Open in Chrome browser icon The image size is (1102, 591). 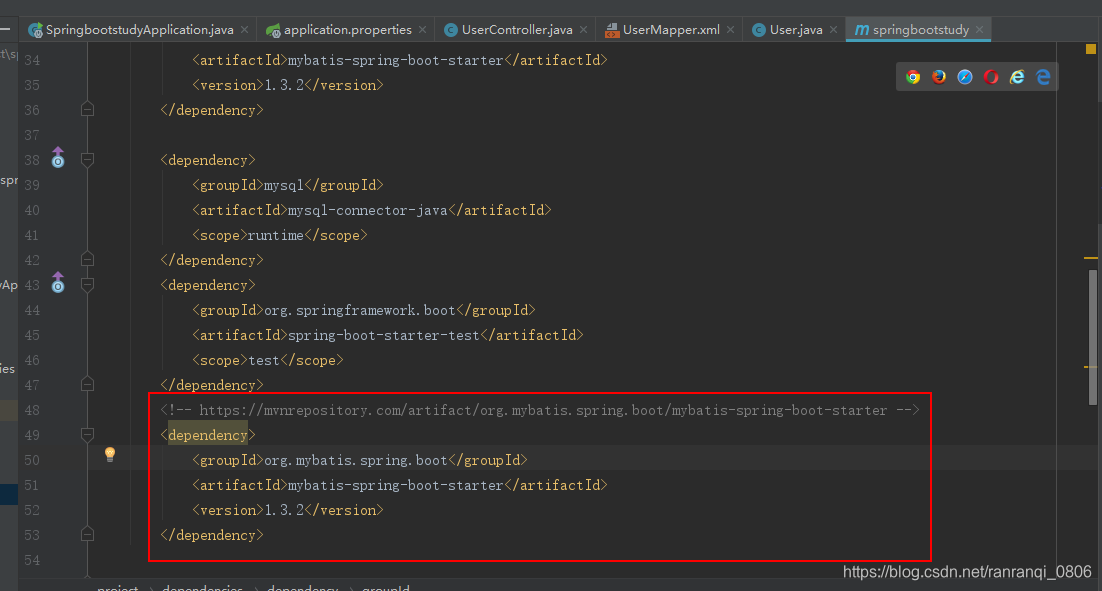click(913, 77)
